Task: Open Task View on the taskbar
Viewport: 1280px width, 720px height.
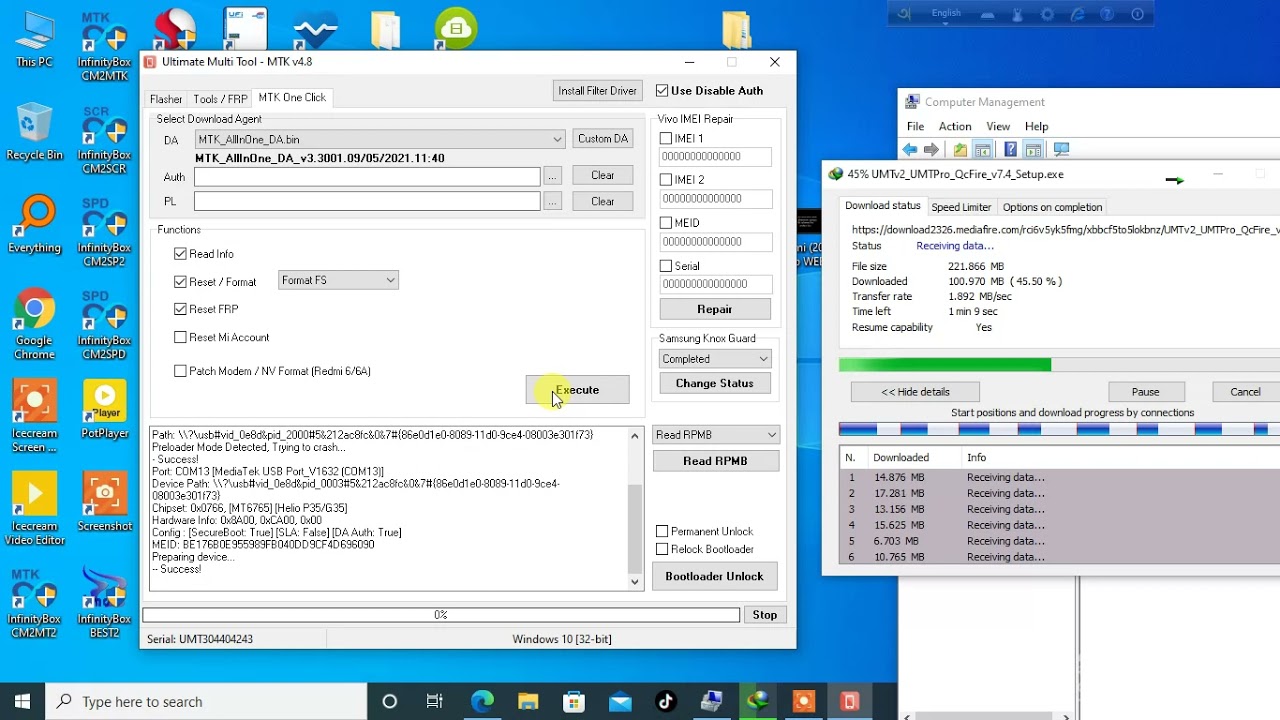Action: 435,701
